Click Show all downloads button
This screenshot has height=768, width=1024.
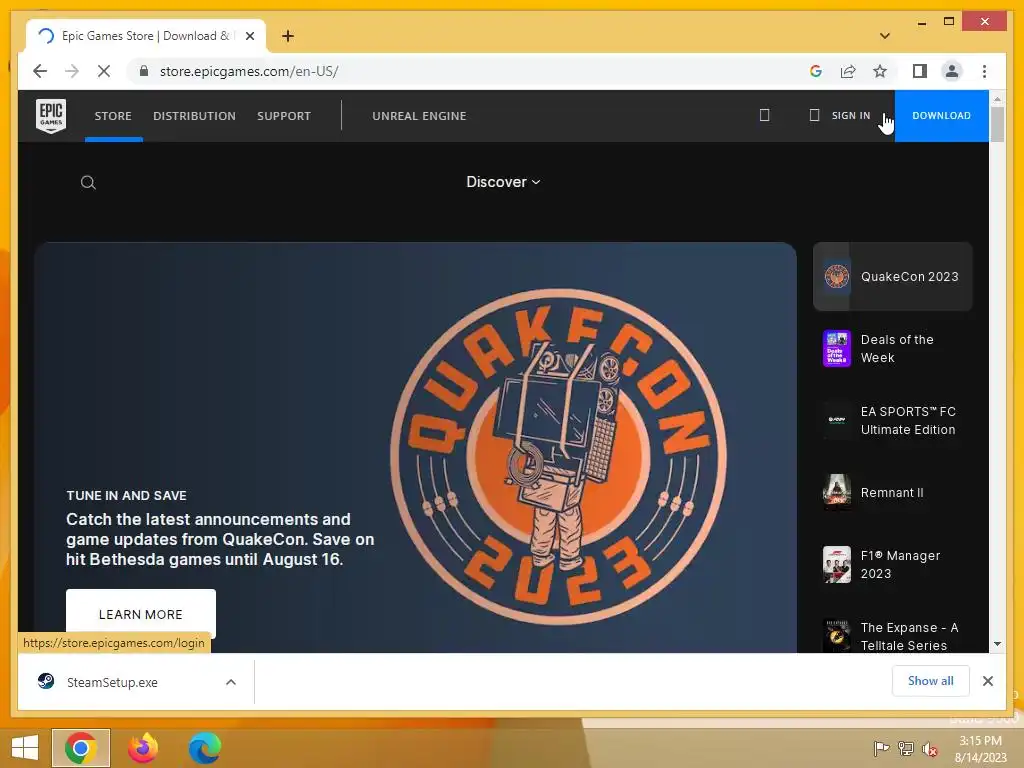point(931,681)
